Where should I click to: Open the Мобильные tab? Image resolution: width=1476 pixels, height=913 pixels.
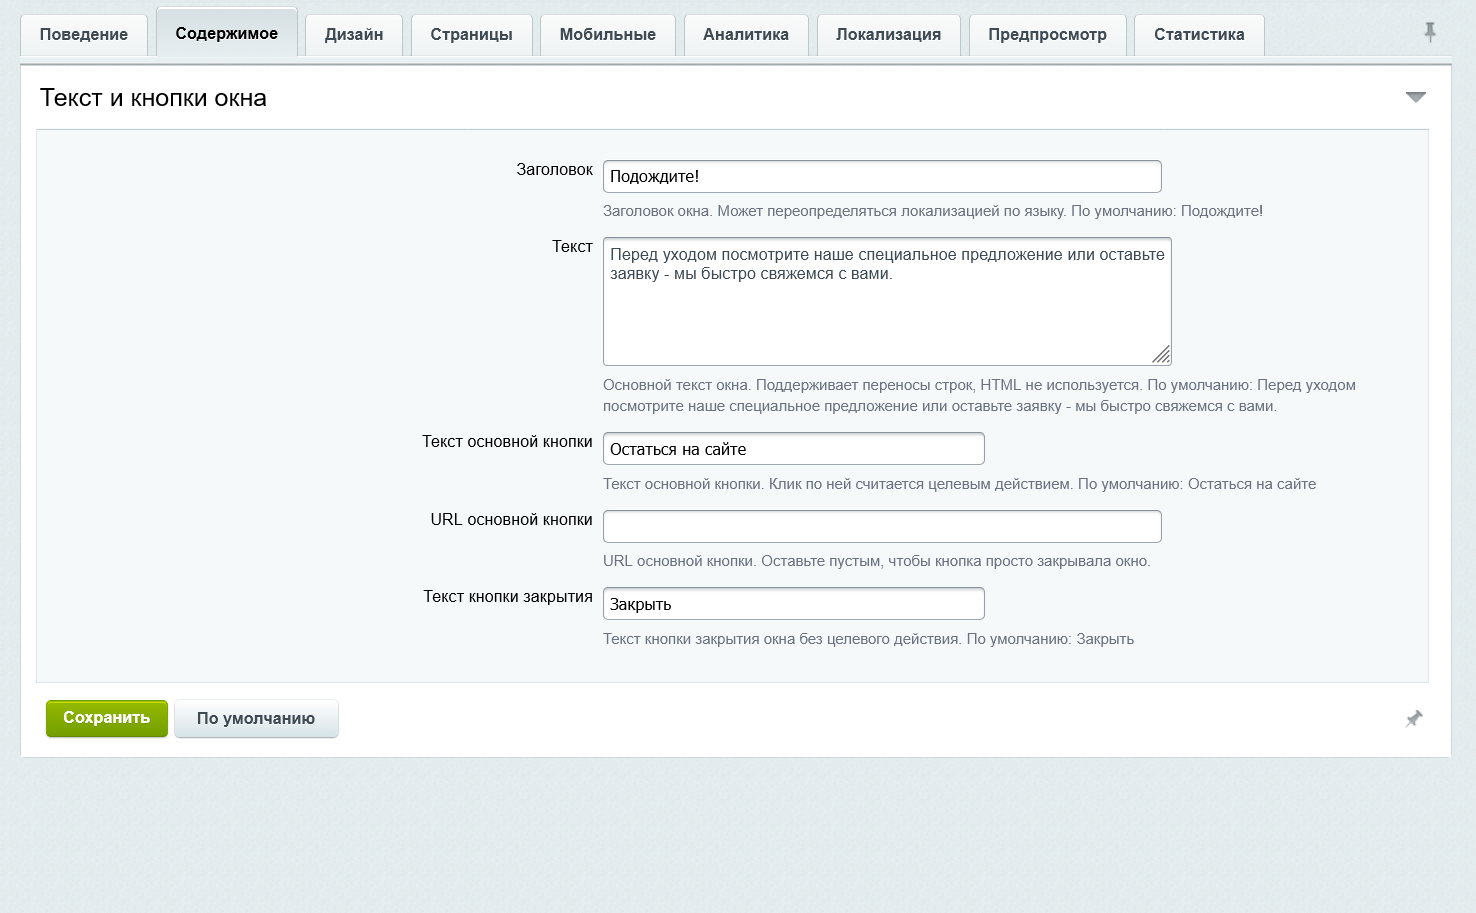coord(608,34)
